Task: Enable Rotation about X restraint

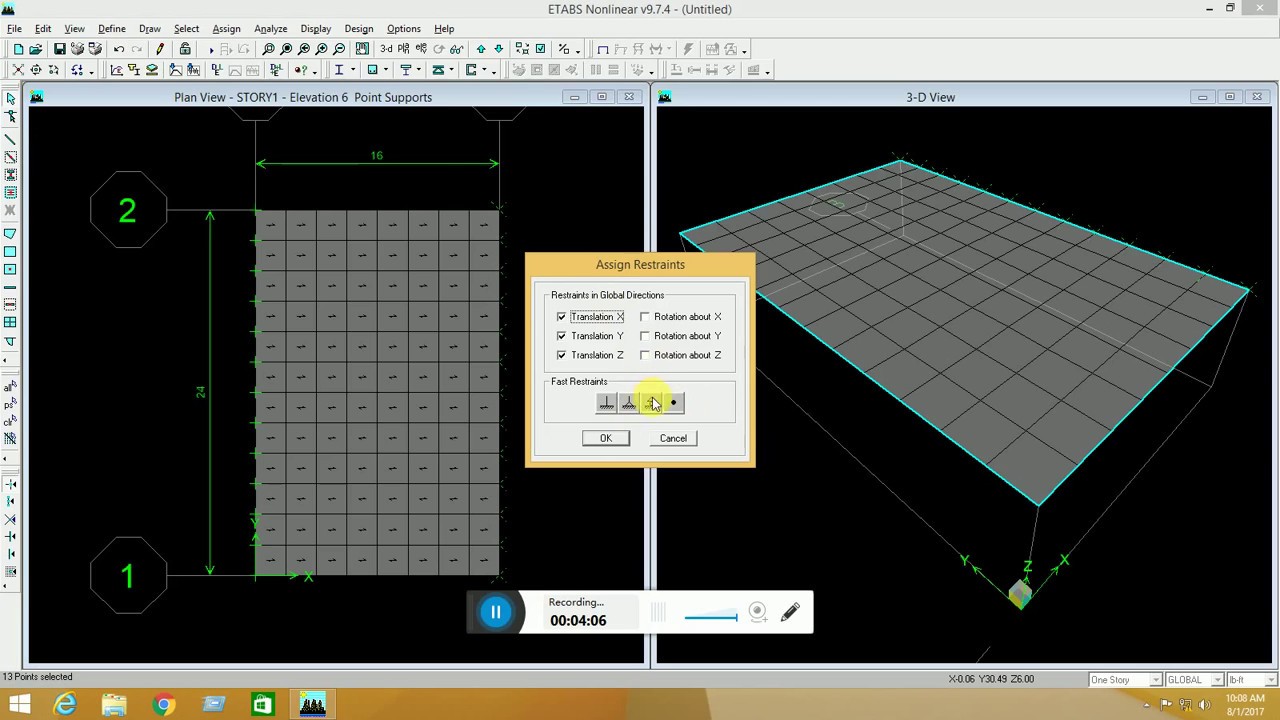Action: 645,317
